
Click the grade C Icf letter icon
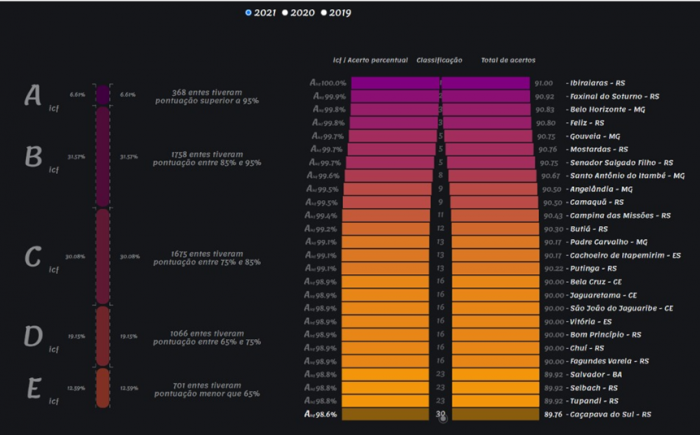pos(33,258)
